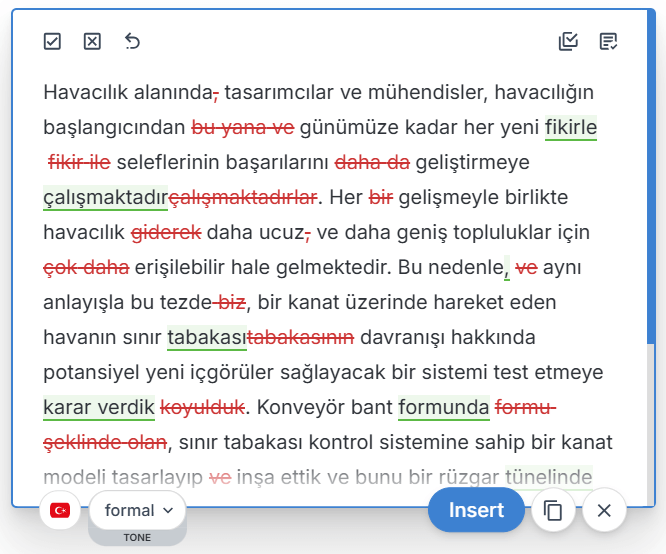Click the struck-through word "koyulduk"

point(202,407)
